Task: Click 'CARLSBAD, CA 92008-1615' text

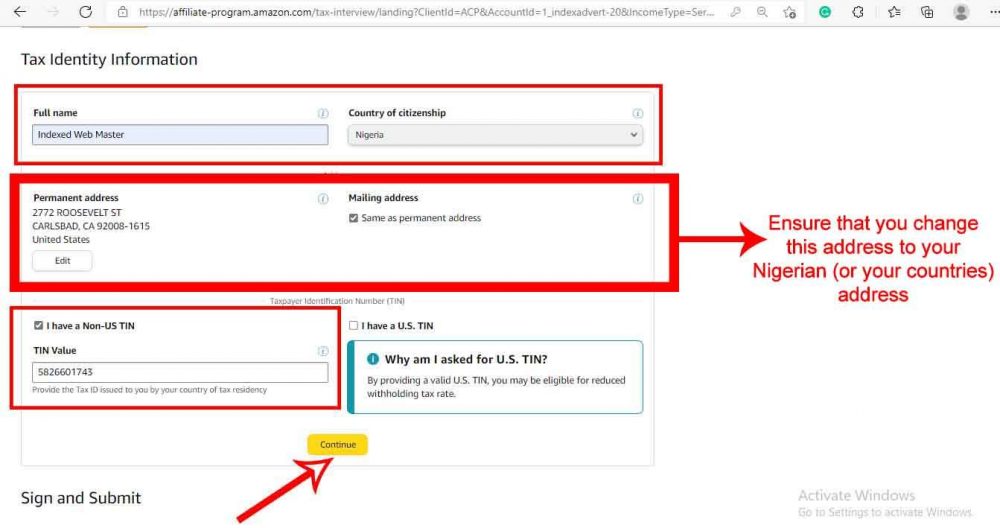Action: pyautogui.click(x=91, y=226)
